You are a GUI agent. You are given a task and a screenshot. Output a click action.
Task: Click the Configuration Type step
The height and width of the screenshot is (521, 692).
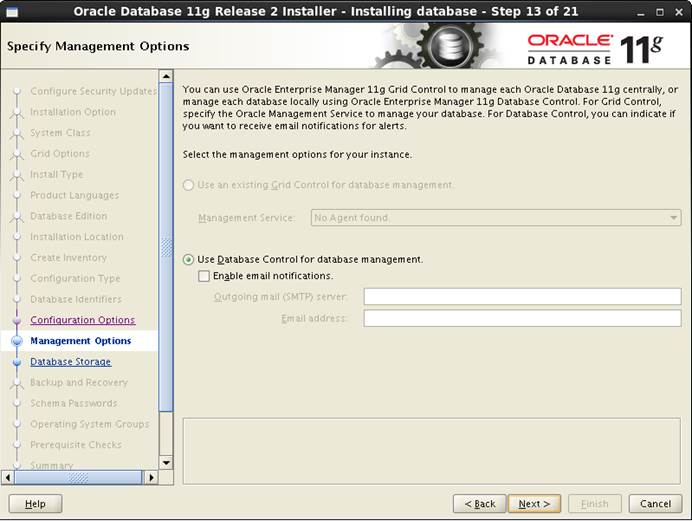[x=75, y=279]
